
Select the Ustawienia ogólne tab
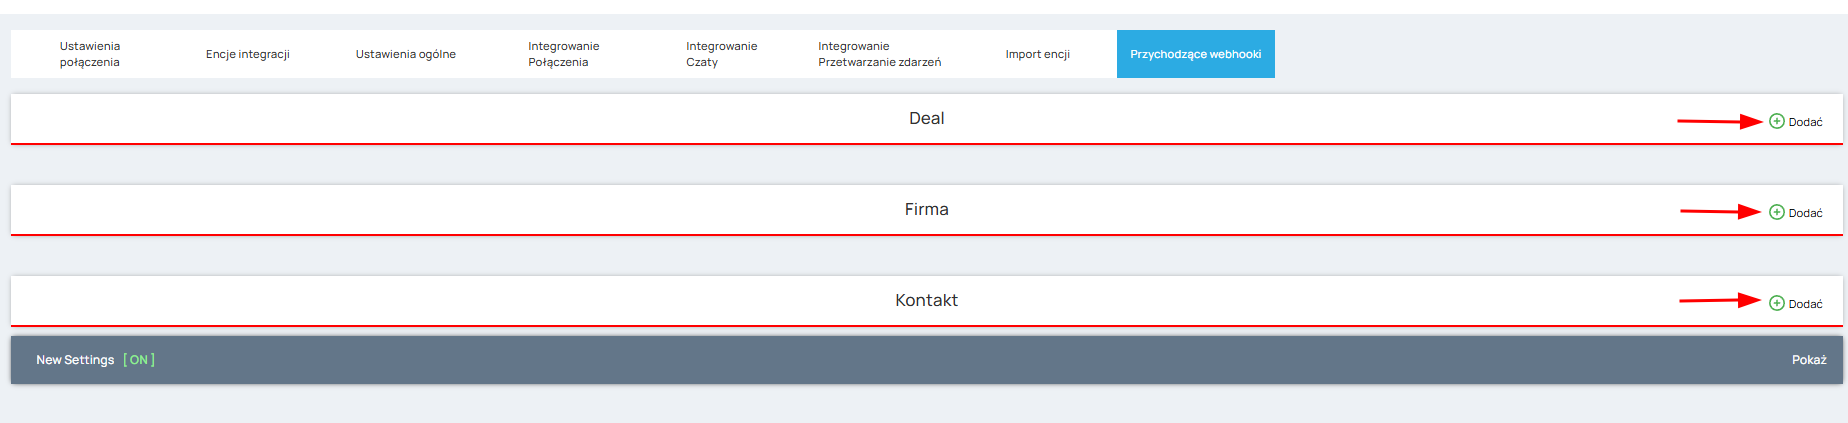406,54
